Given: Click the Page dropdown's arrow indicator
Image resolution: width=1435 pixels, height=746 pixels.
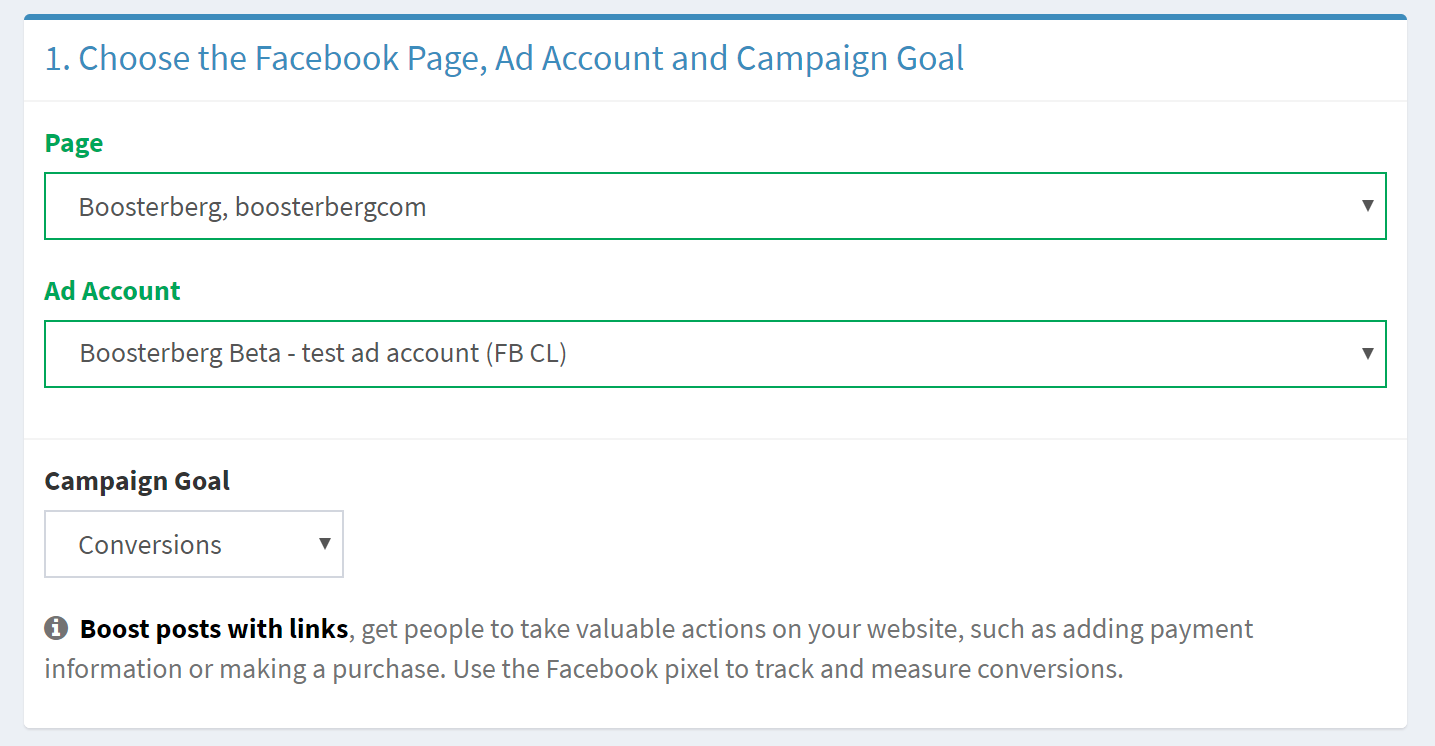Looking at the screenshot, I should pyautogui.click(x=1368, y=205).
